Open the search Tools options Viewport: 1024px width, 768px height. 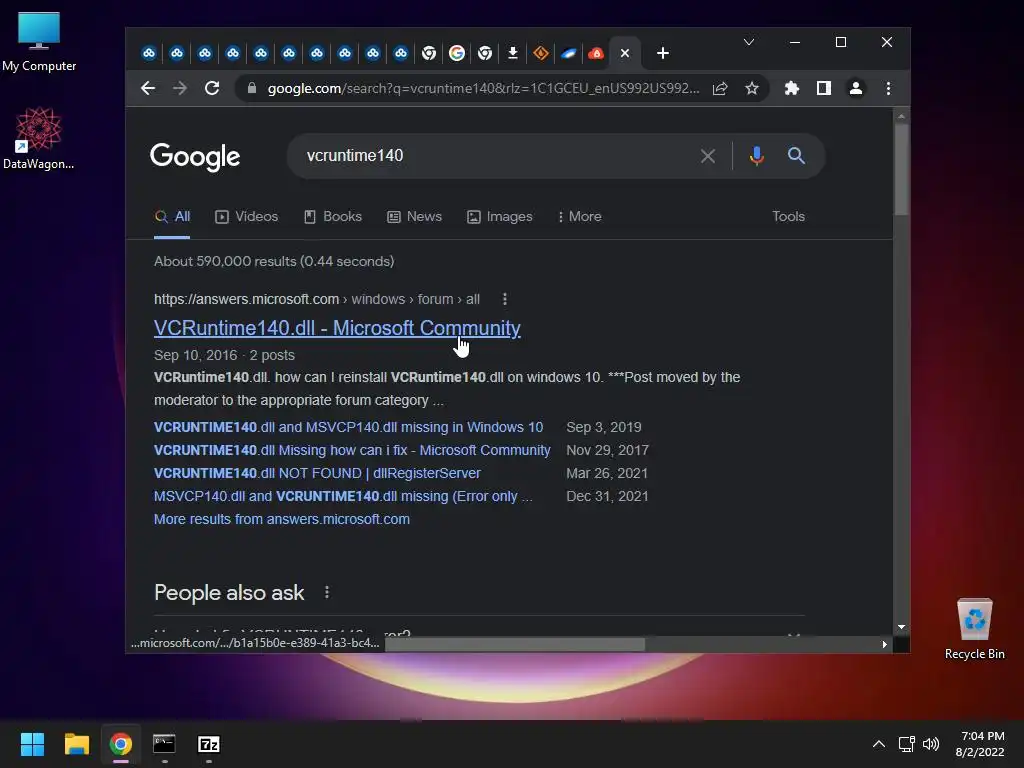[x=788, y=217]
